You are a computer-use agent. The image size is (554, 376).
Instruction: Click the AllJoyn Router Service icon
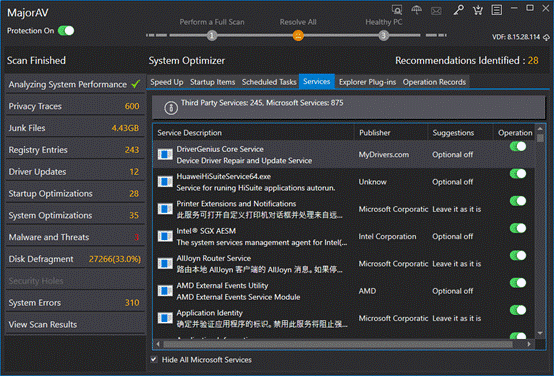point(165,263)
